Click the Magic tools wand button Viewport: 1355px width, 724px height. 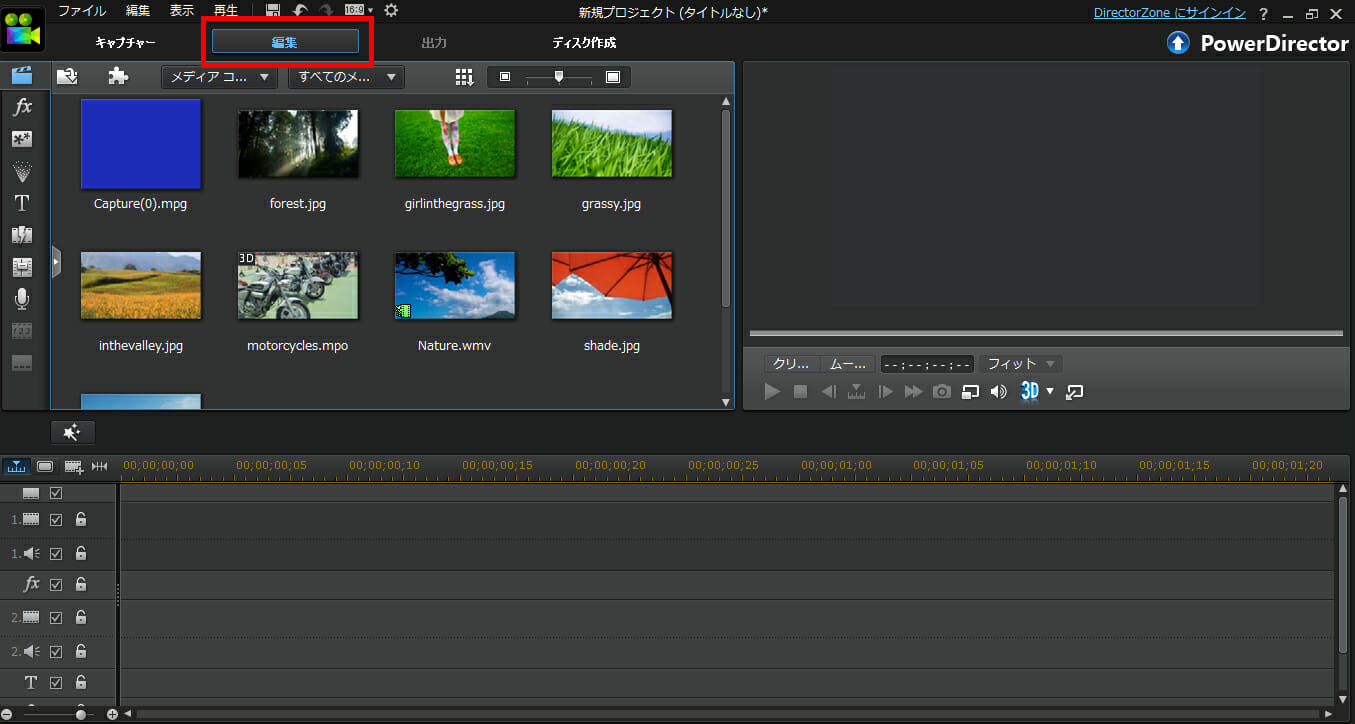[73, 432]
